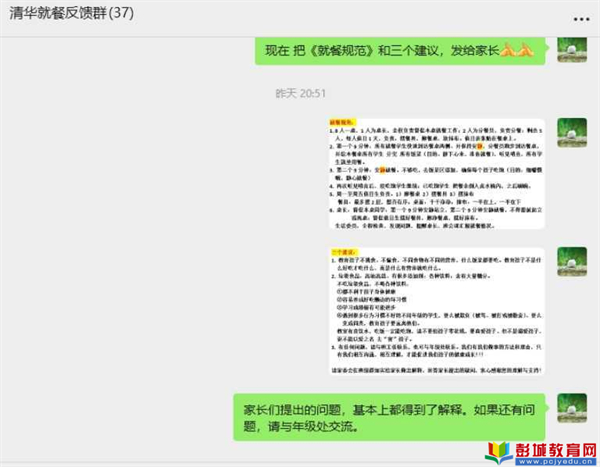Open the 三个建议 document image
The image size is (600, 467).
point(437,311)
